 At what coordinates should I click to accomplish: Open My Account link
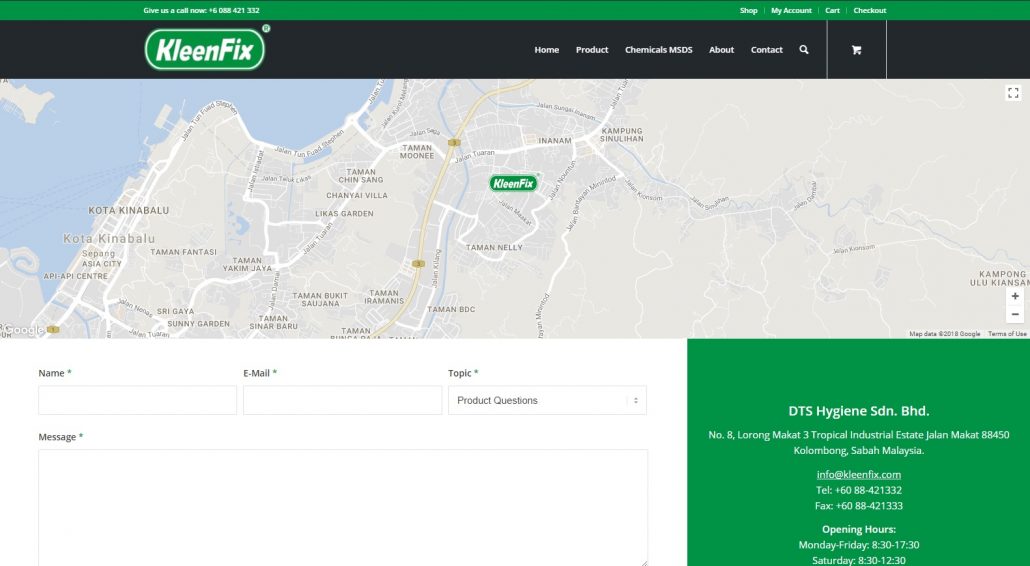click(x=791, y=10)
